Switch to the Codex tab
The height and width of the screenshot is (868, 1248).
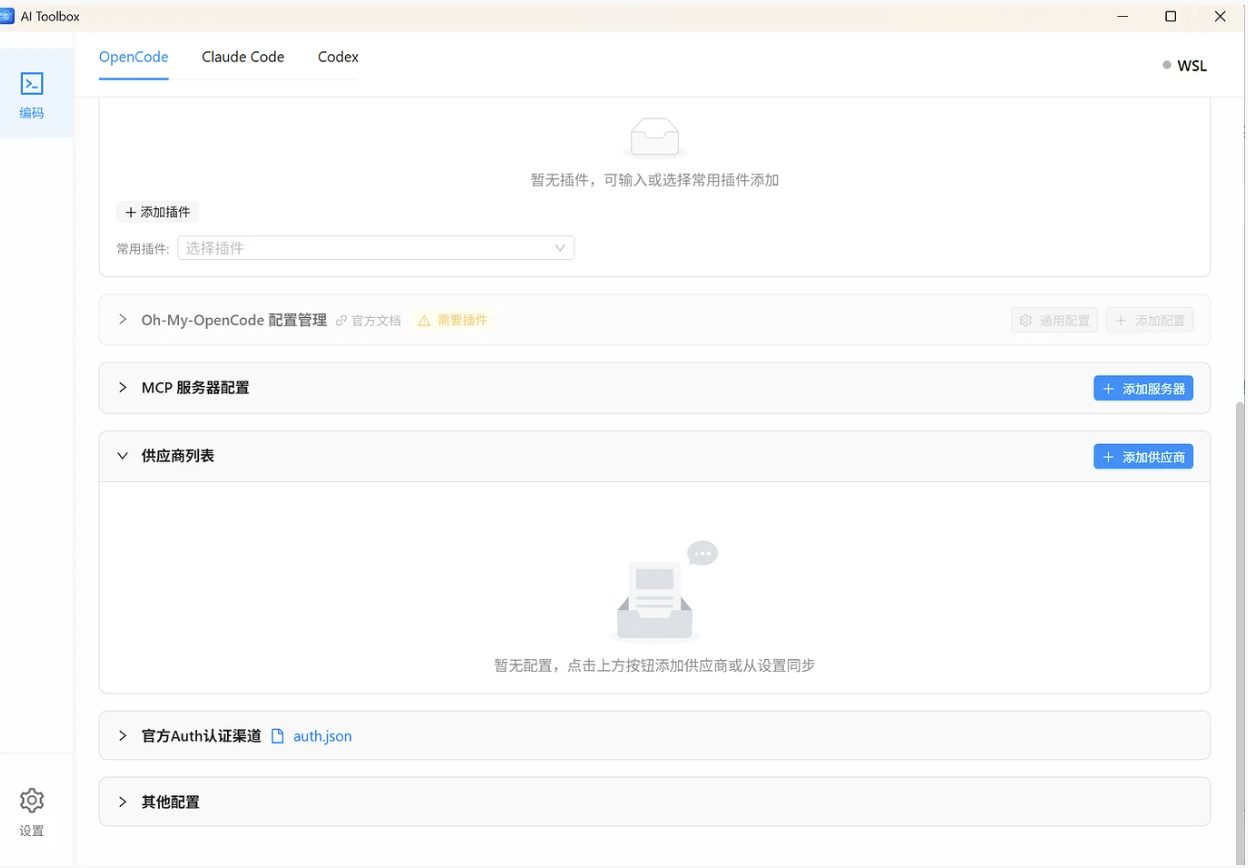point(337,57)
